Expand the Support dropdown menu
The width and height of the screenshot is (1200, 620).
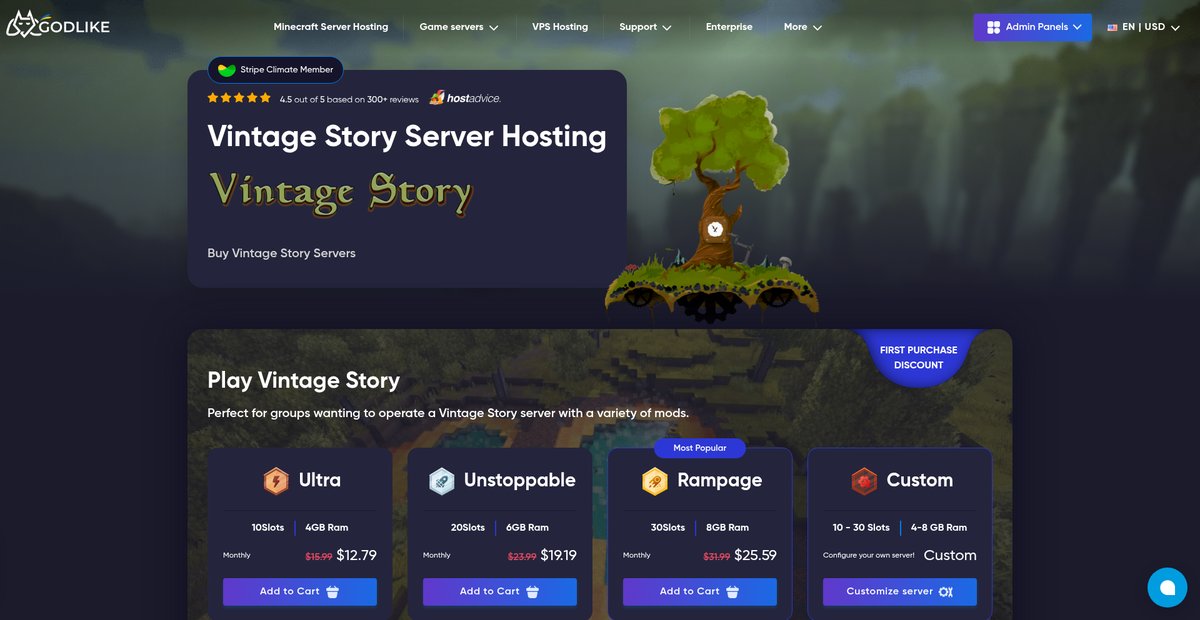[x=645, y=27]
